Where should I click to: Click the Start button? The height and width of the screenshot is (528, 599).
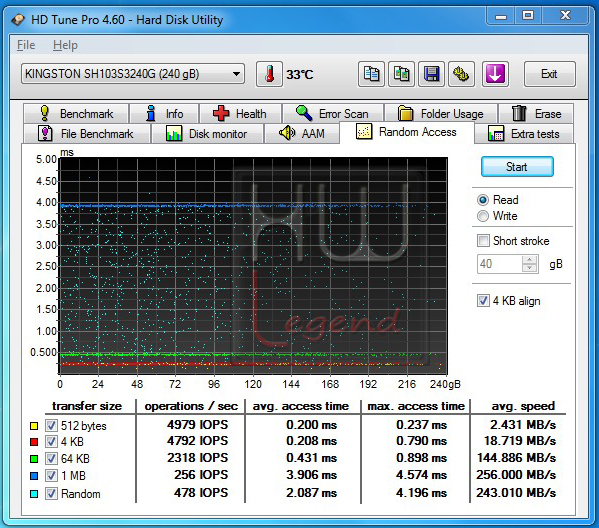[517, 167]
